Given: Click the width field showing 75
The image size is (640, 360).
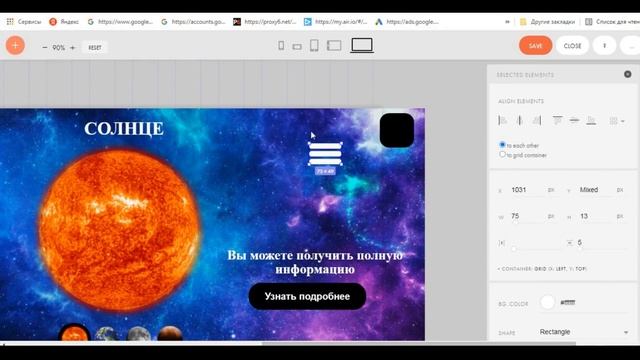Looking at the screenshot, I should 527,216.
